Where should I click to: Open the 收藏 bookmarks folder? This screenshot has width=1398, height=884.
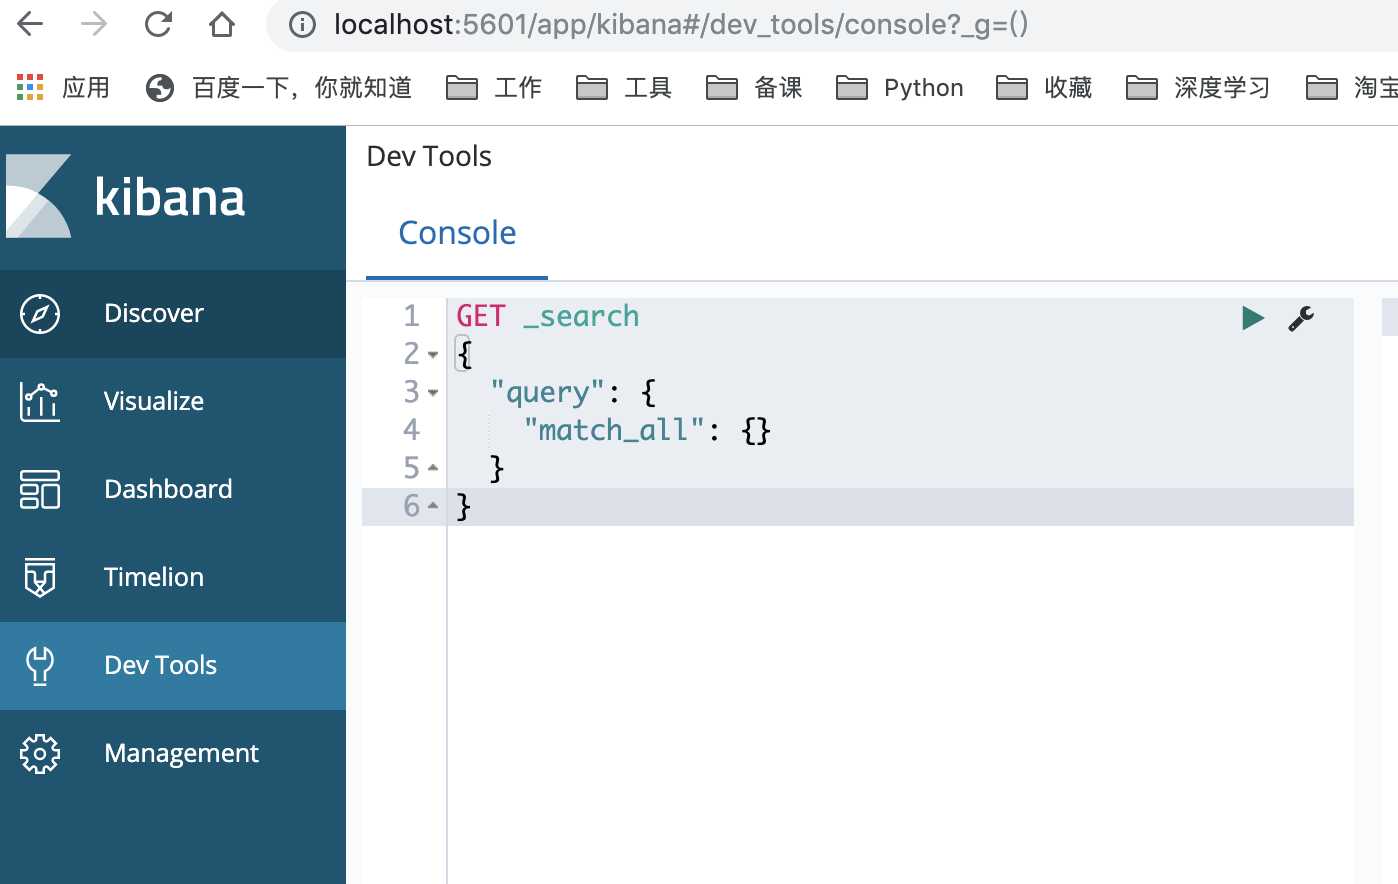pos(1044,88)
